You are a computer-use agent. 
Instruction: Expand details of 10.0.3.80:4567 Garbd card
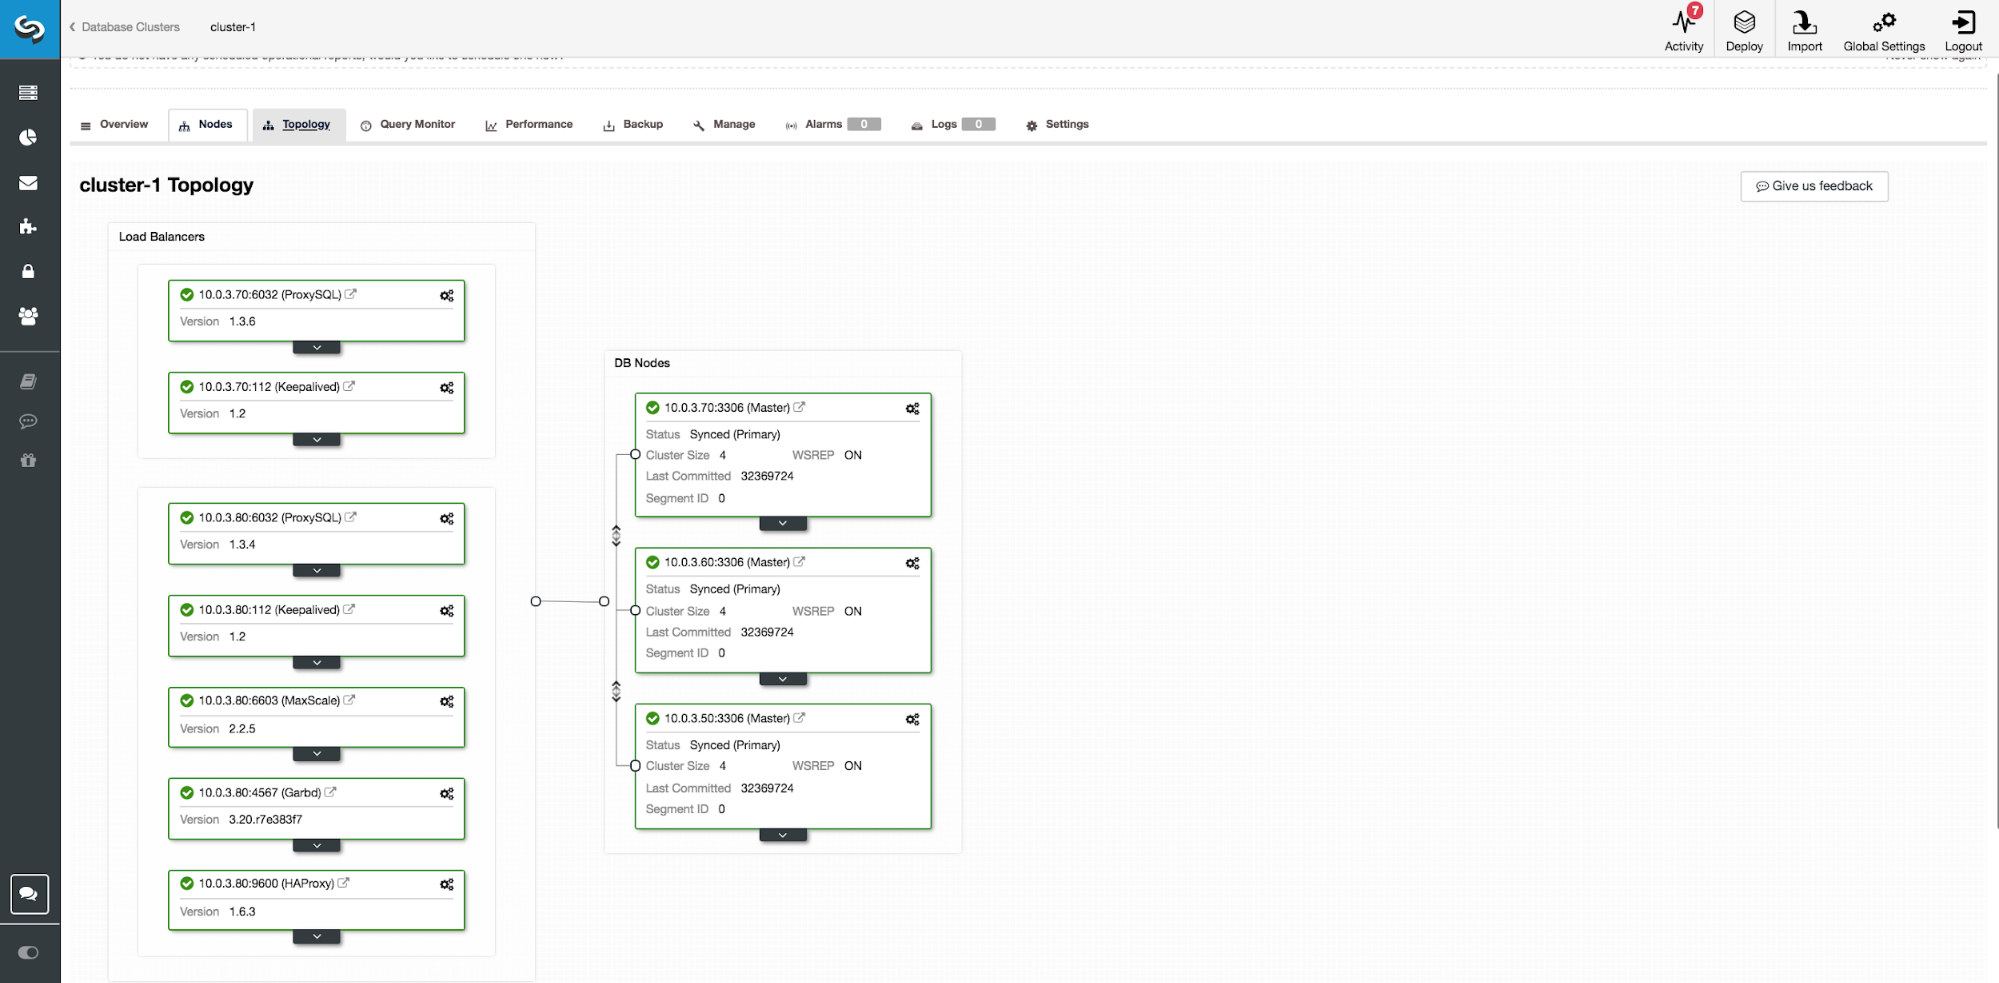[317, 846]
